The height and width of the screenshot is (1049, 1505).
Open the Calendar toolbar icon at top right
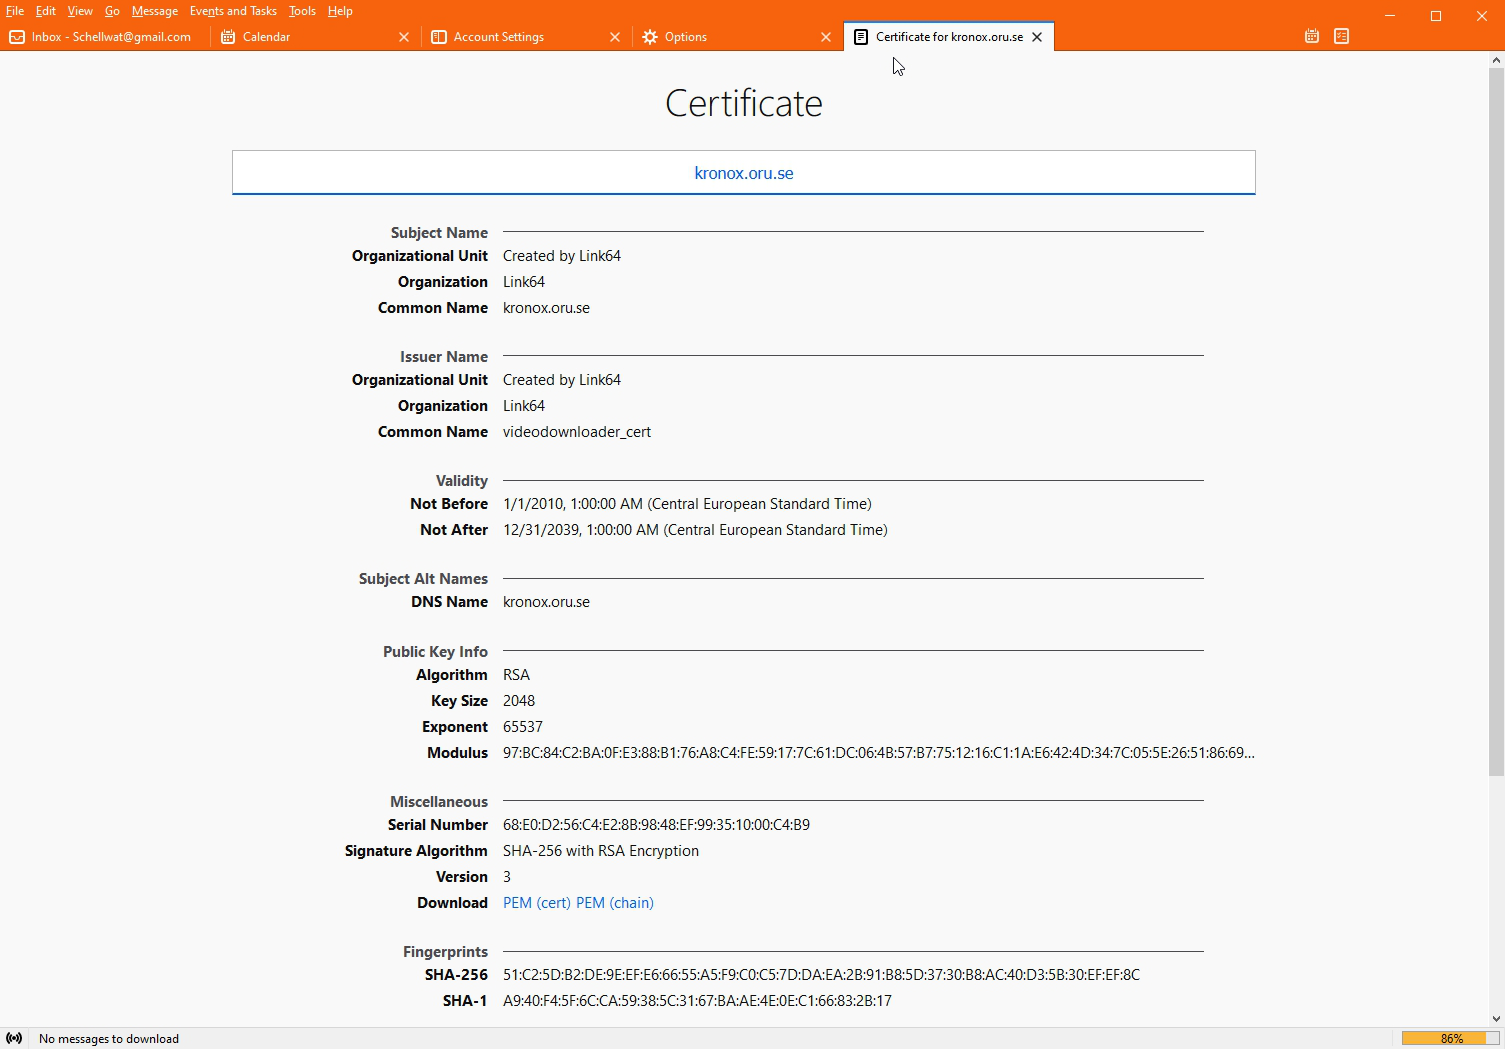[1312, 36]
